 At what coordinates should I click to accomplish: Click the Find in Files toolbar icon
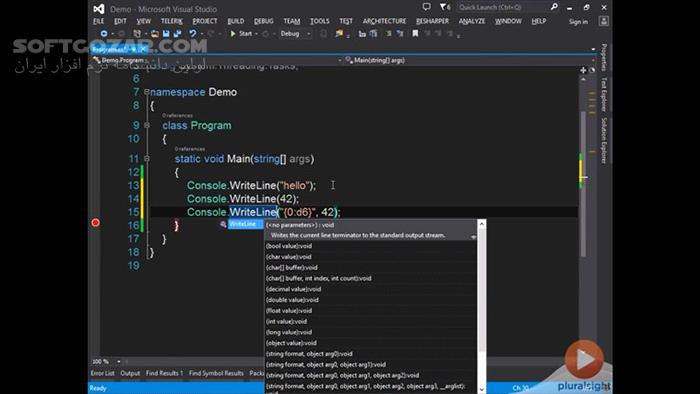(339, 33)
